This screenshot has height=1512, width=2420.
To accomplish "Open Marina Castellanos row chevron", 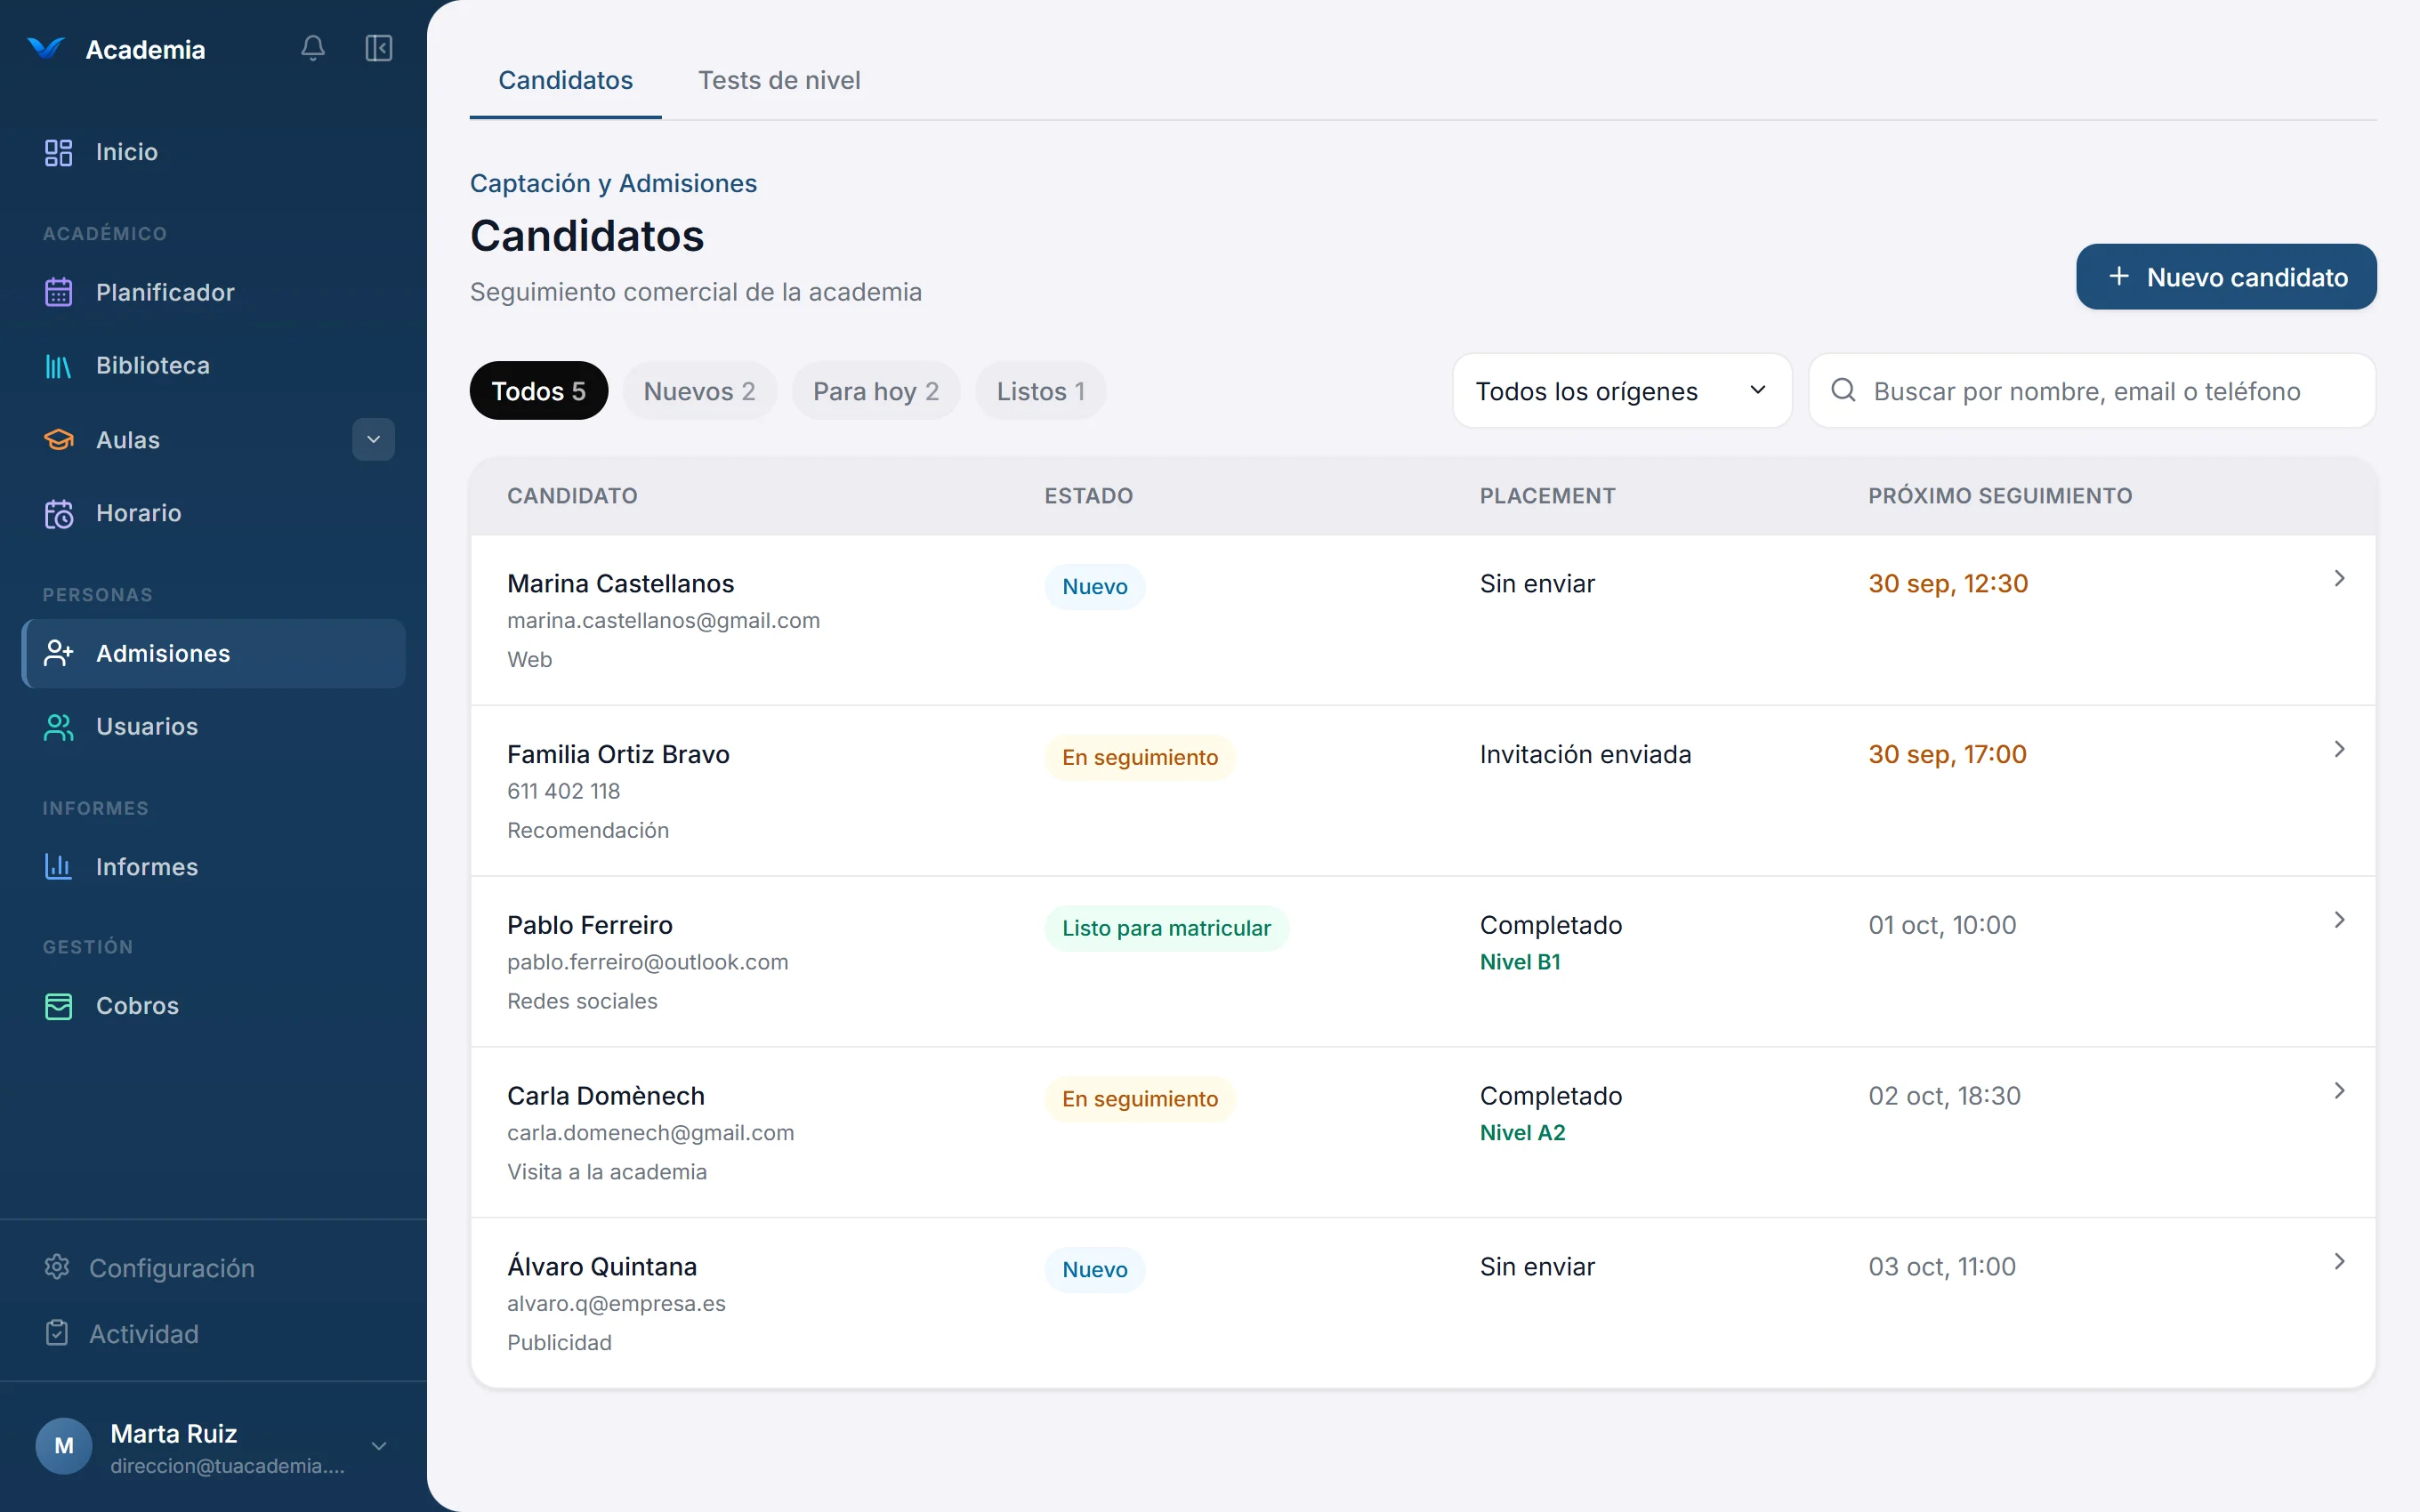I will (2339, 578).
